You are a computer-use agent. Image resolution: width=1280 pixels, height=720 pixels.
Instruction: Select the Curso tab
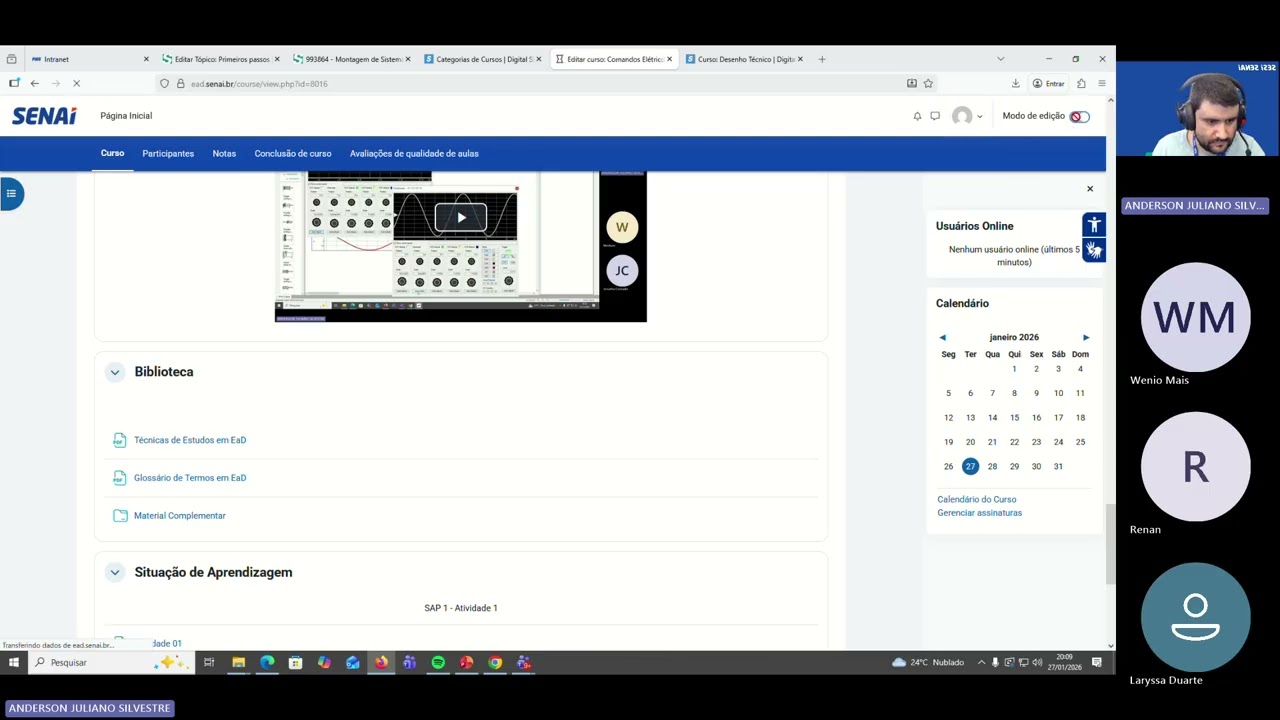click(x=112, y=153)
